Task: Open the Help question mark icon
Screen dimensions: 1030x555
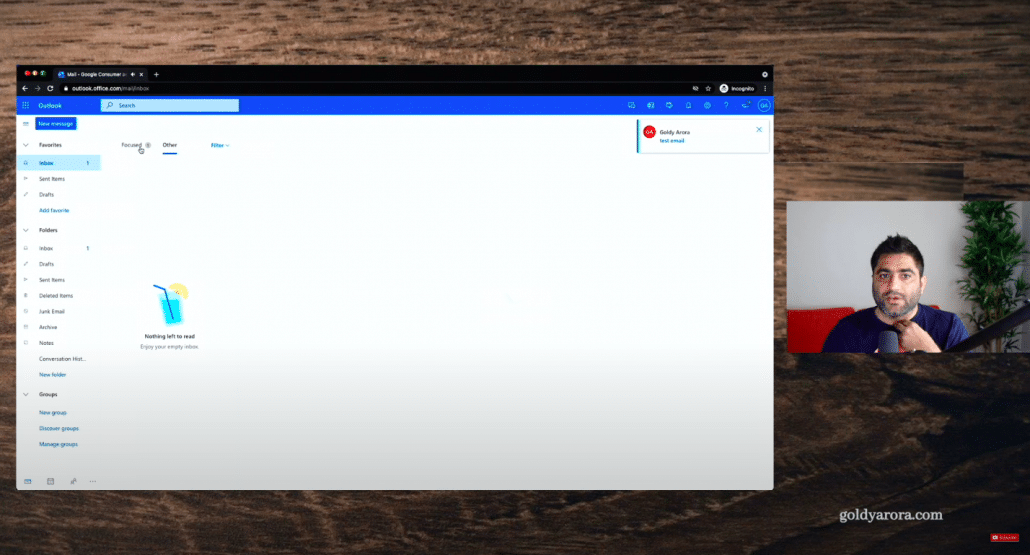Action: [726, 105]
